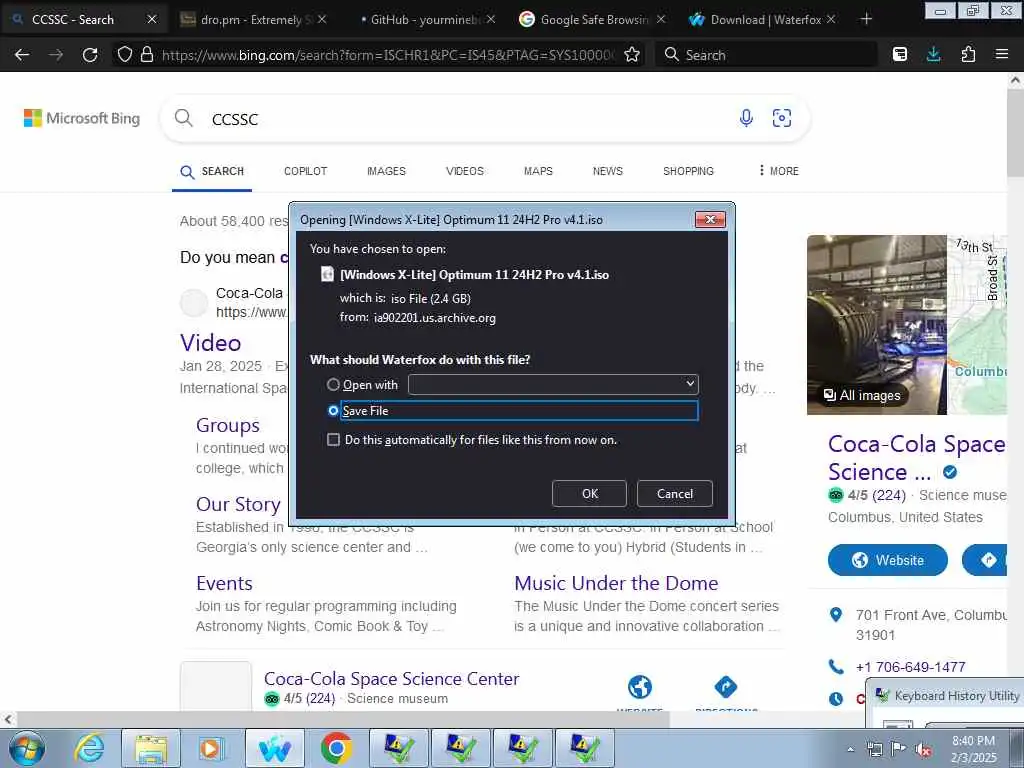Show hidden system tray icons
The image size is (1024, 768).
(850, 749)
